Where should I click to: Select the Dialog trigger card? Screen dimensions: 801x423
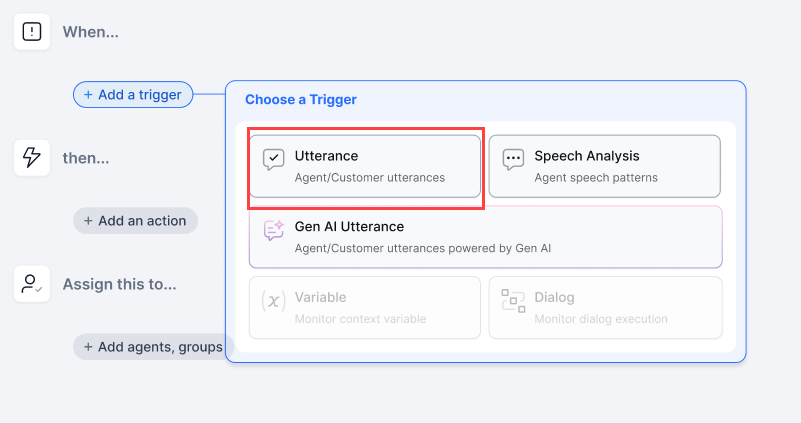tap(604, 307)
